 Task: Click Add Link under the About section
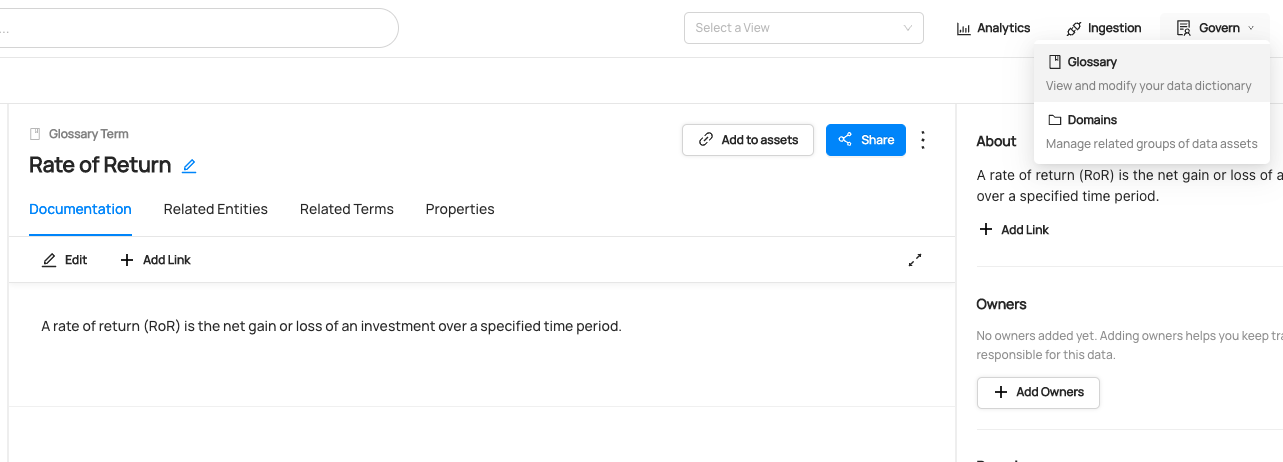pyautogui.click(x=1014, y=230)
